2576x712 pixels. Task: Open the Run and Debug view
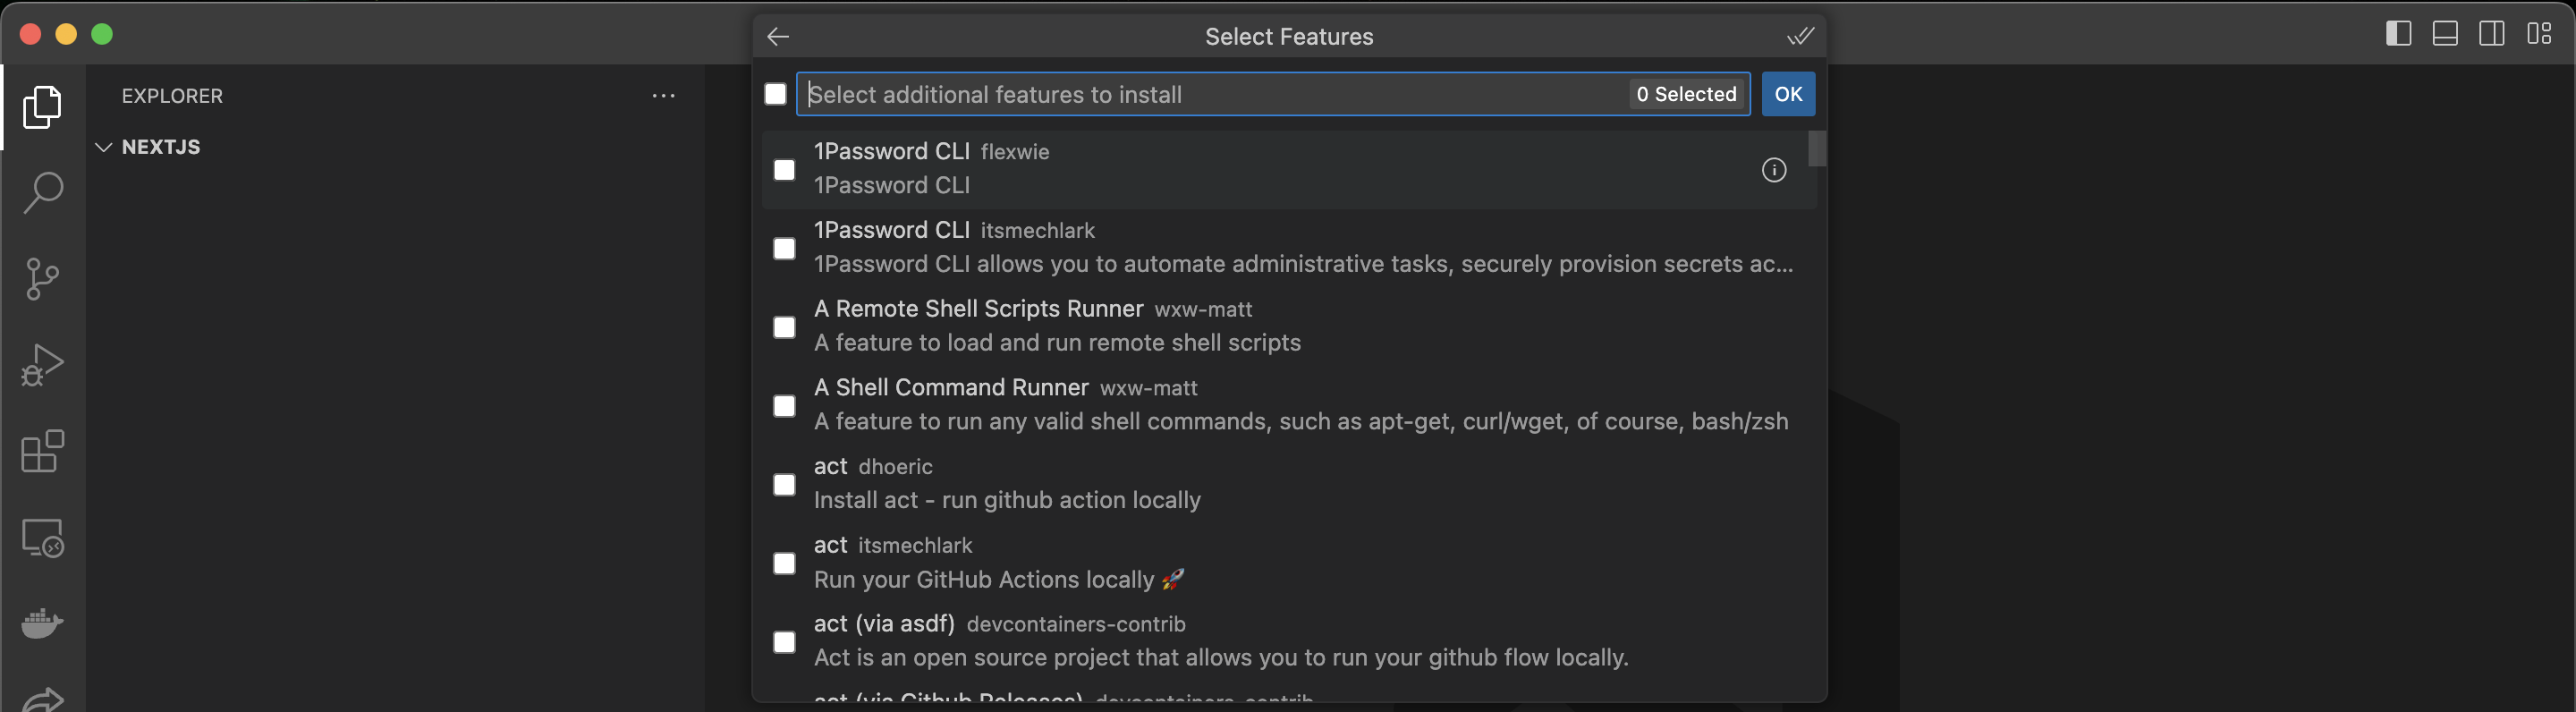point(43,365)
